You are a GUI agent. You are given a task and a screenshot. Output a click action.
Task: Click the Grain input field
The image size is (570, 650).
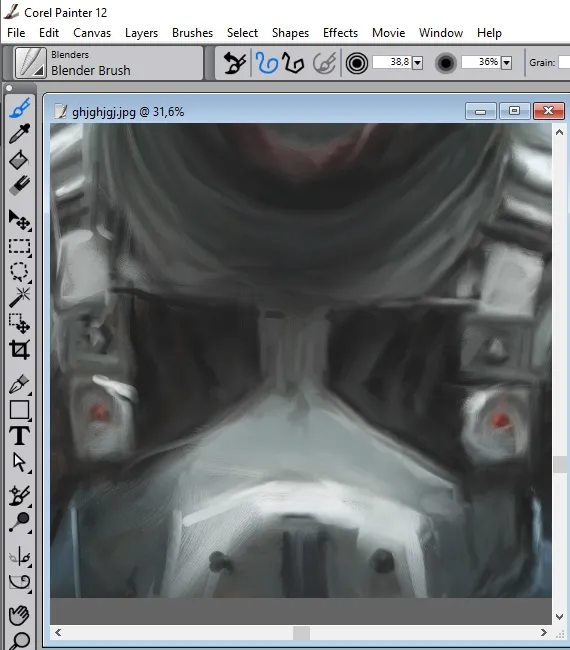(x=565, y=62)
